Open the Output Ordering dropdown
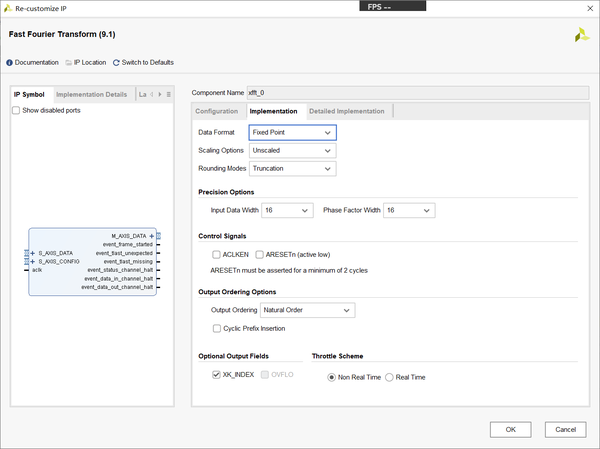600x449 pixels. [301, 310]
